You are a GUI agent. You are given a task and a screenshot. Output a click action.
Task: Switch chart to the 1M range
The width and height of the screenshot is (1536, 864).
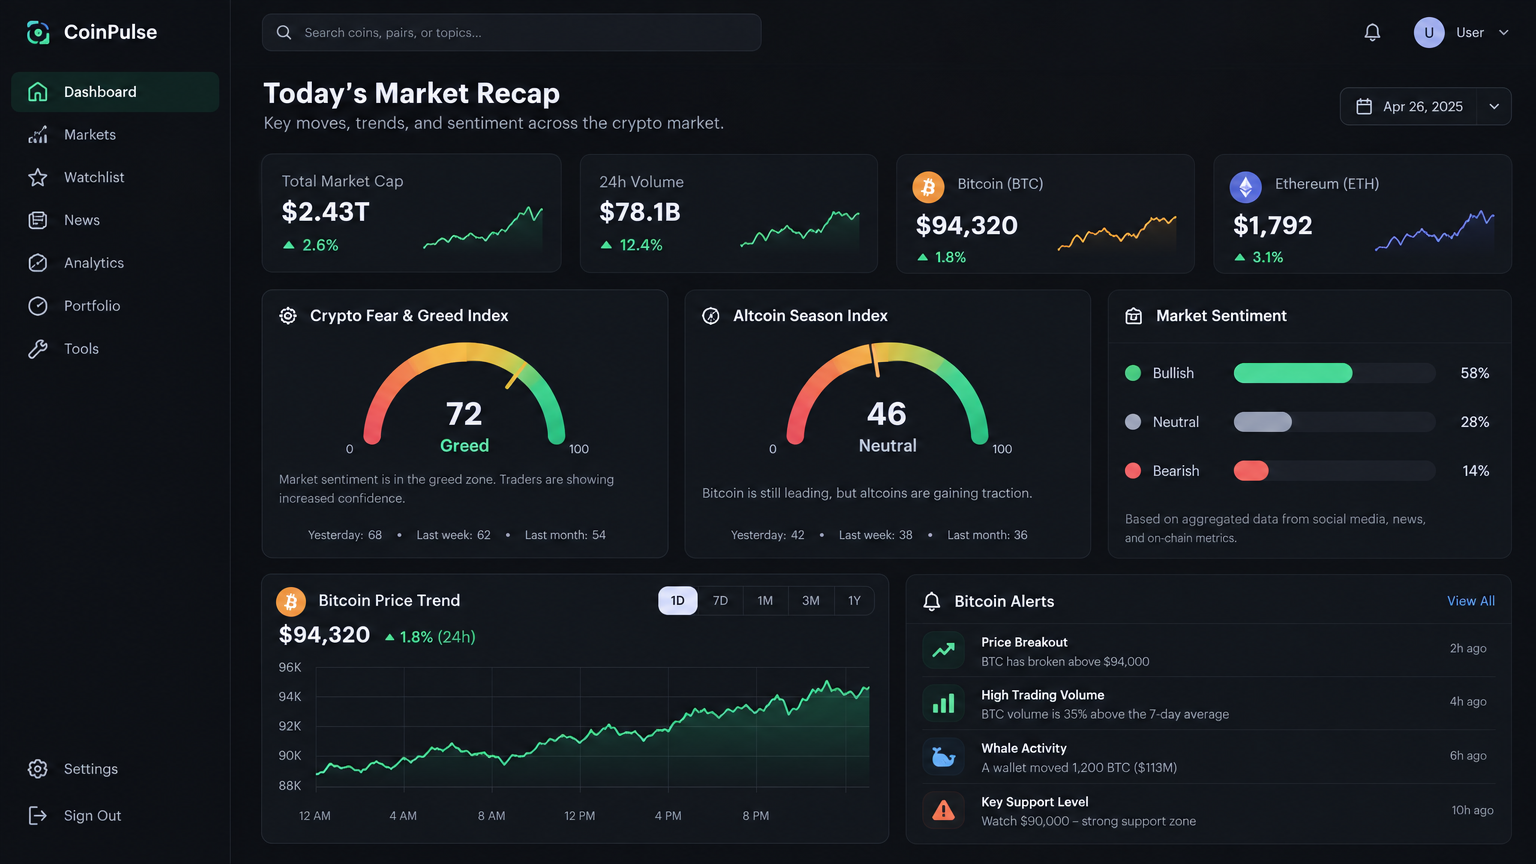pos(765,601)
